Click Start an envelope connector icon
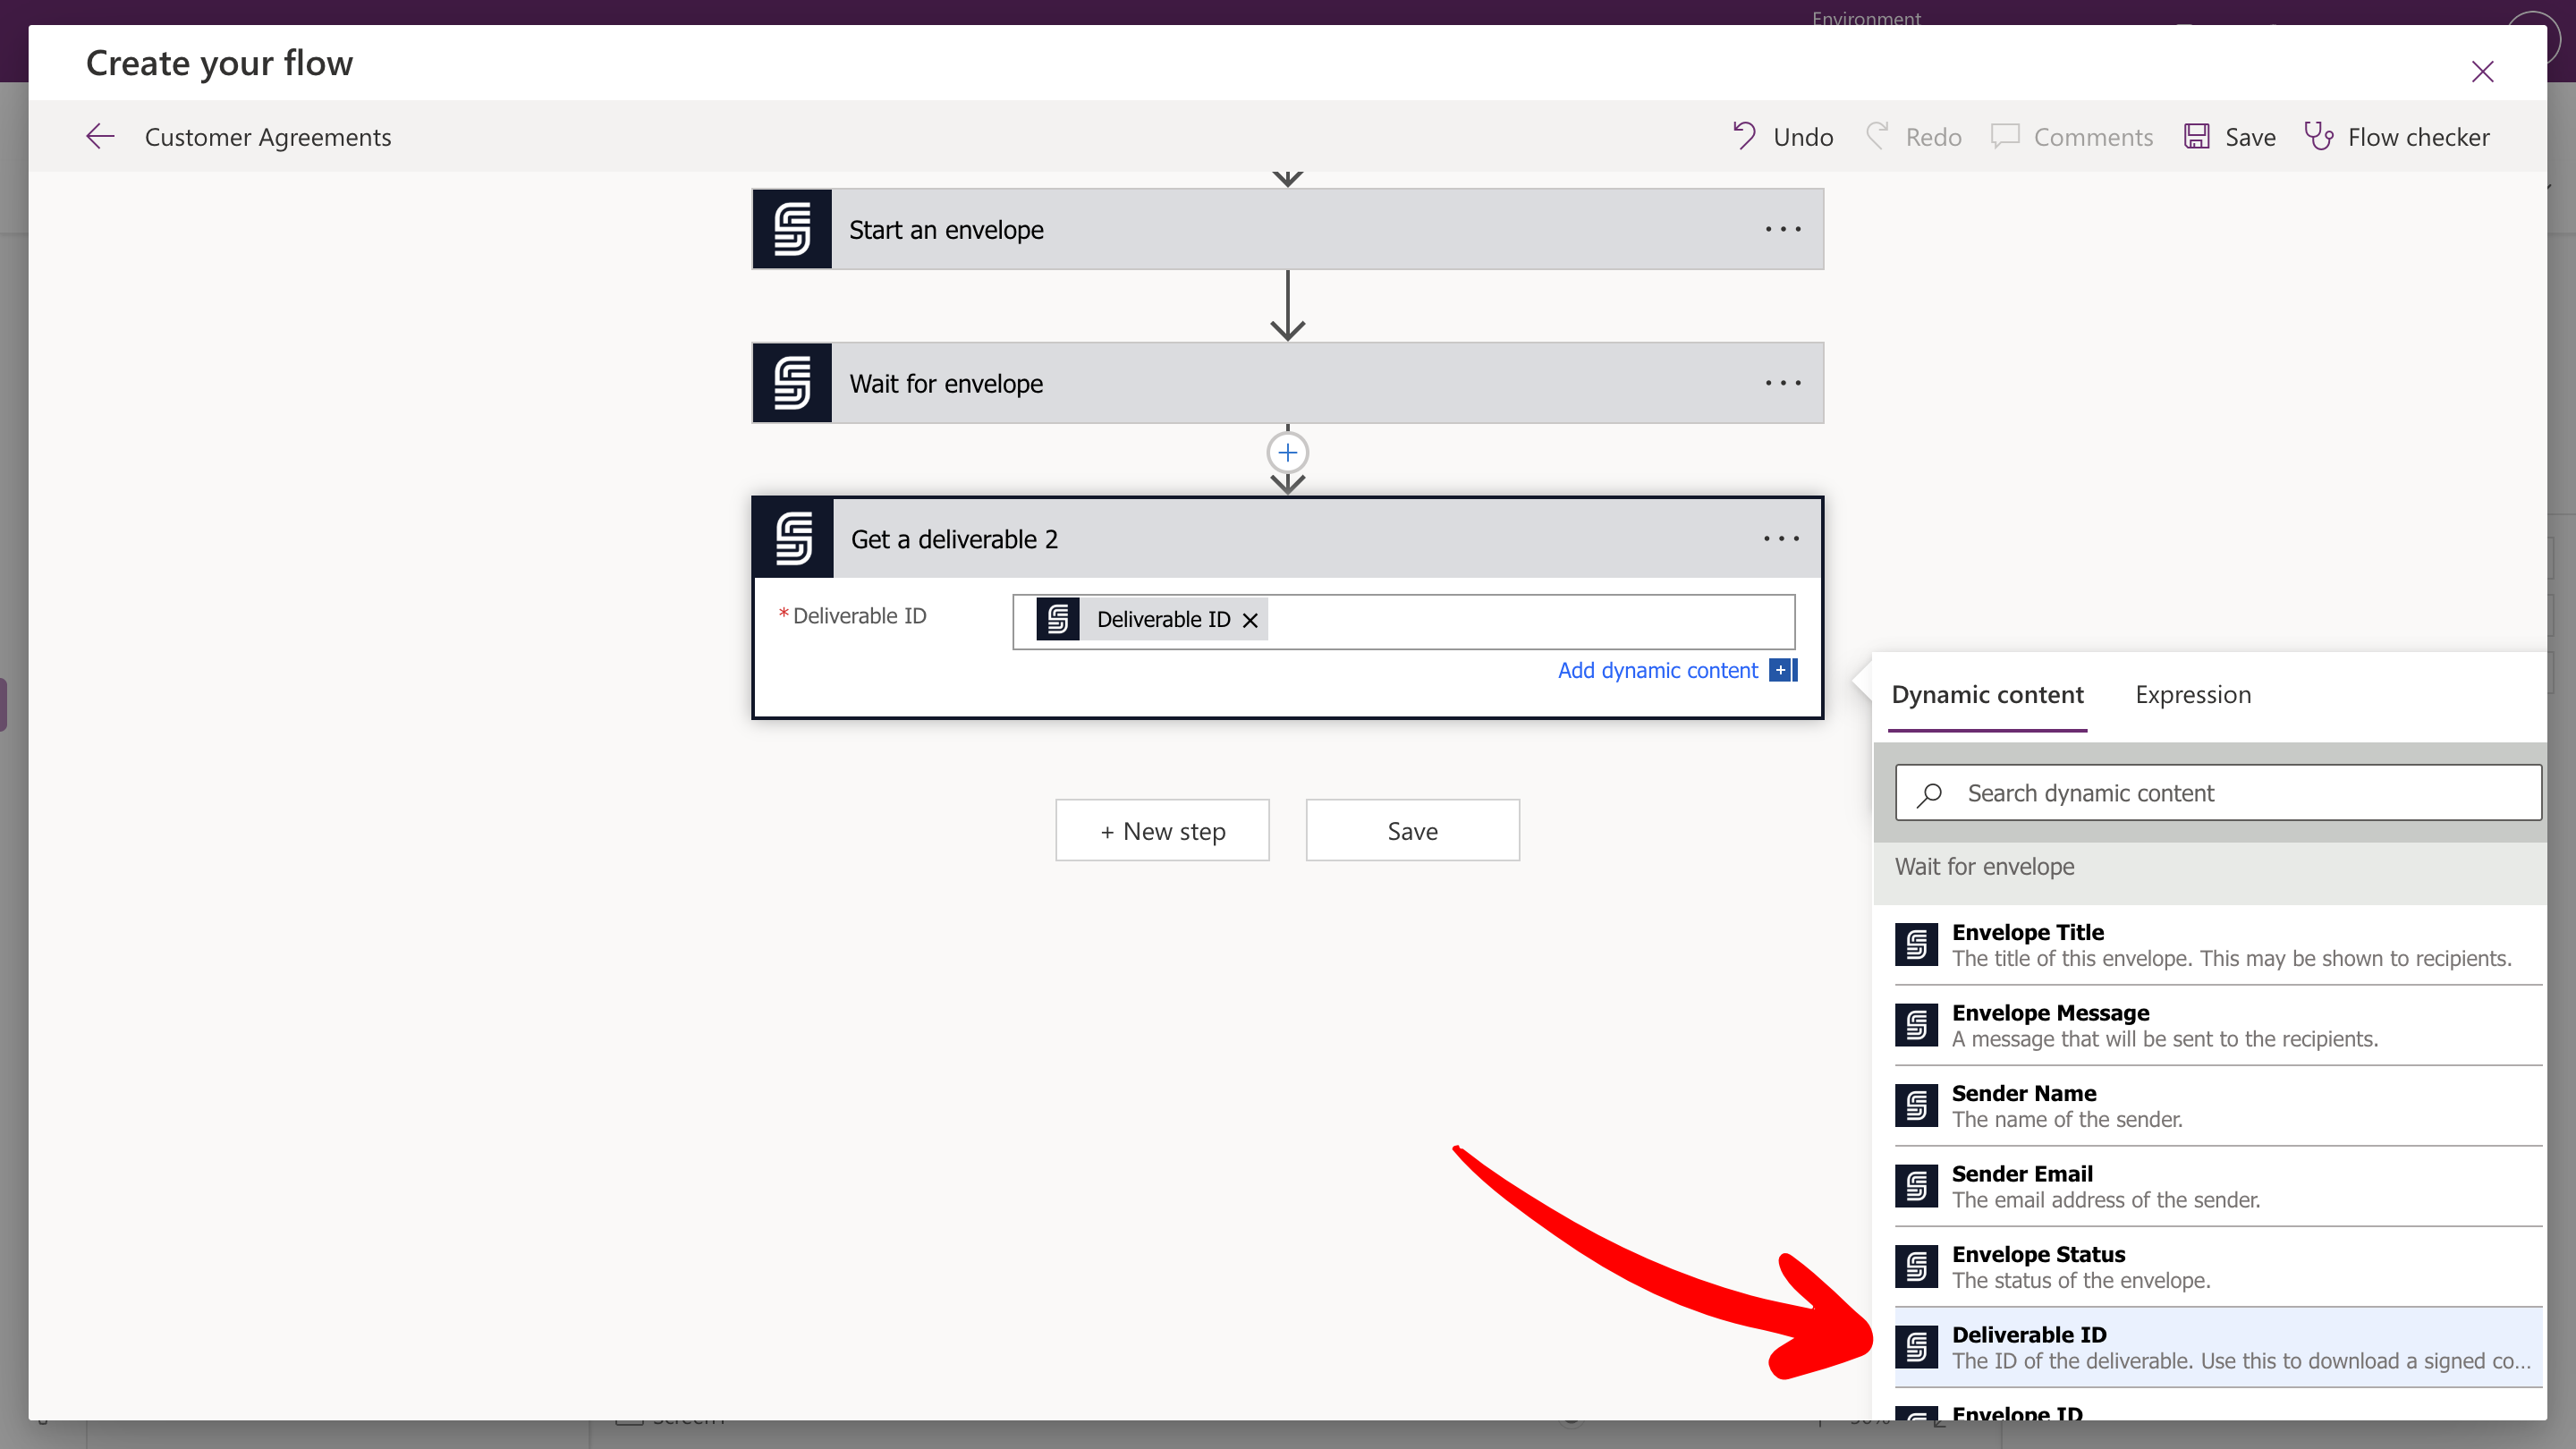 click(x=792, y=229)
